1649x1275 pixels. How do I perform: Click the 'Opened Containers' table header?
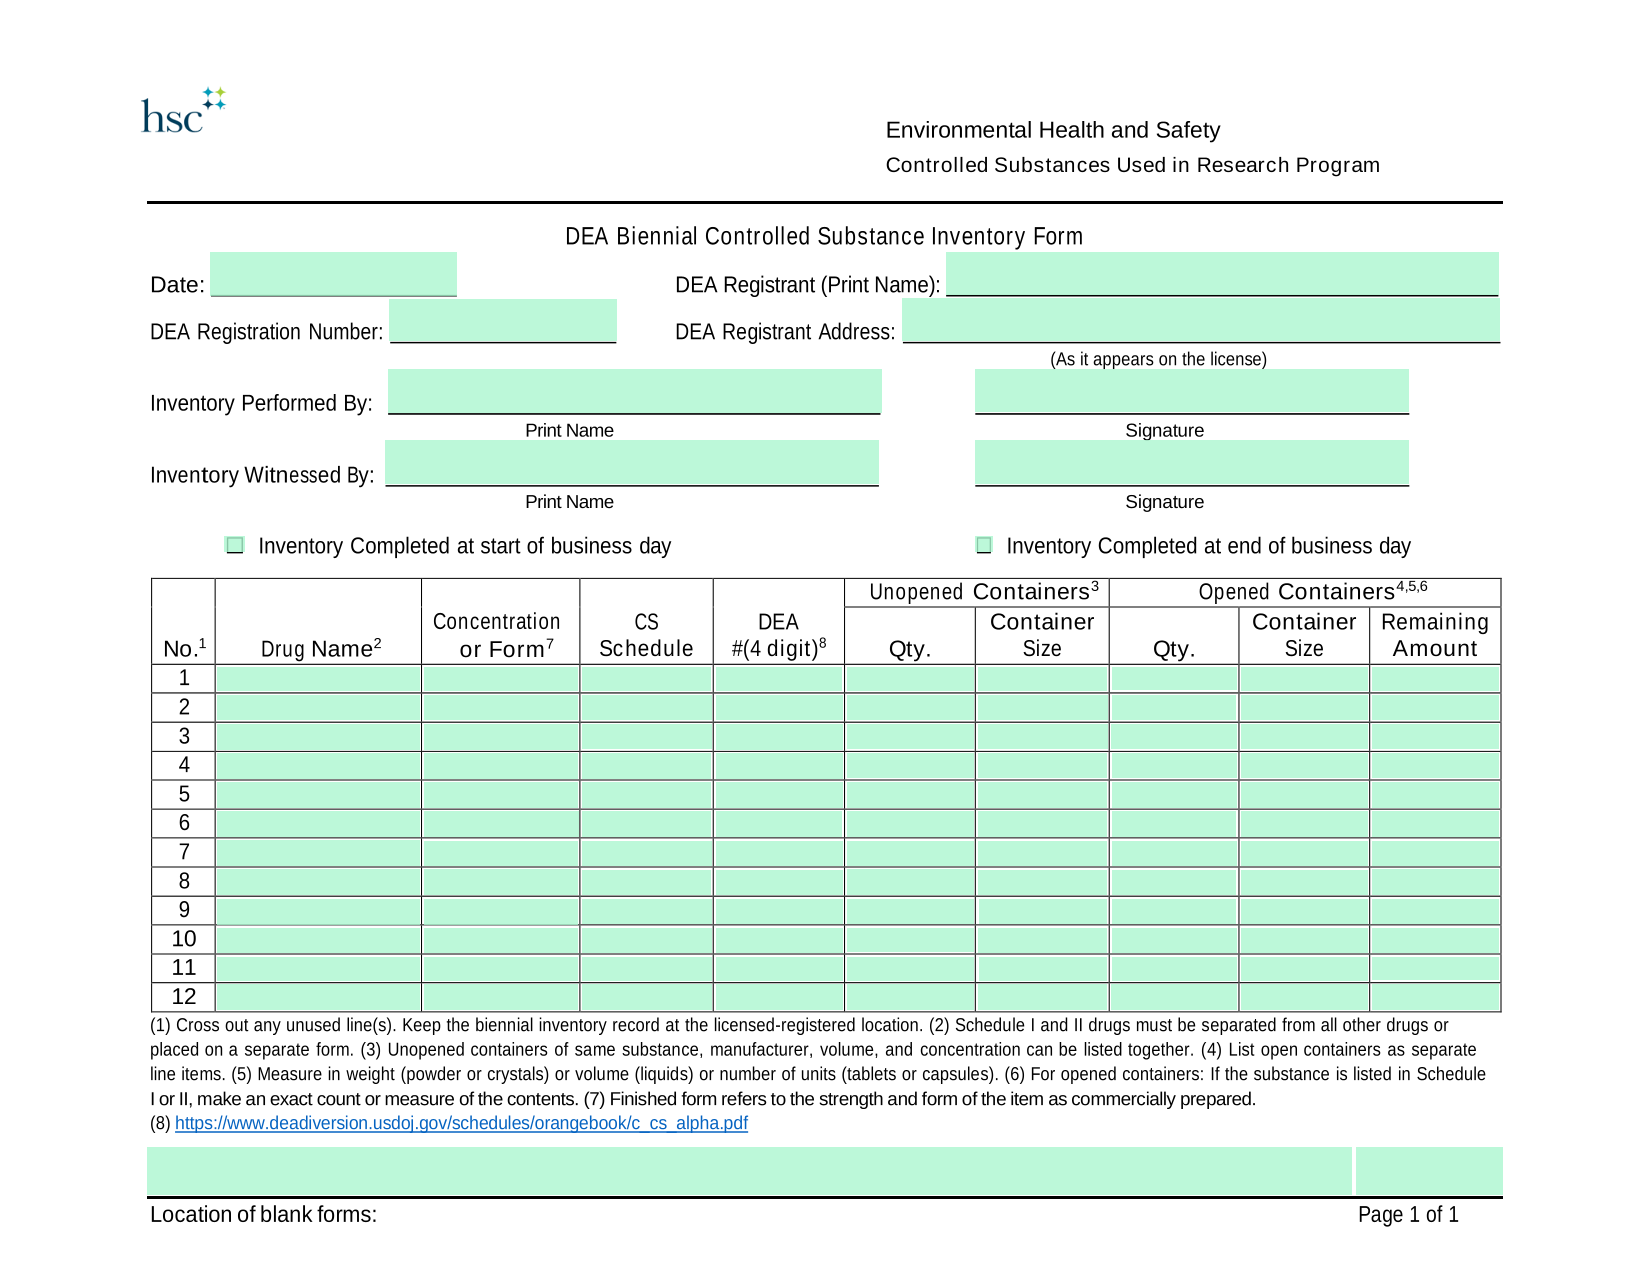coord(1313,592)
